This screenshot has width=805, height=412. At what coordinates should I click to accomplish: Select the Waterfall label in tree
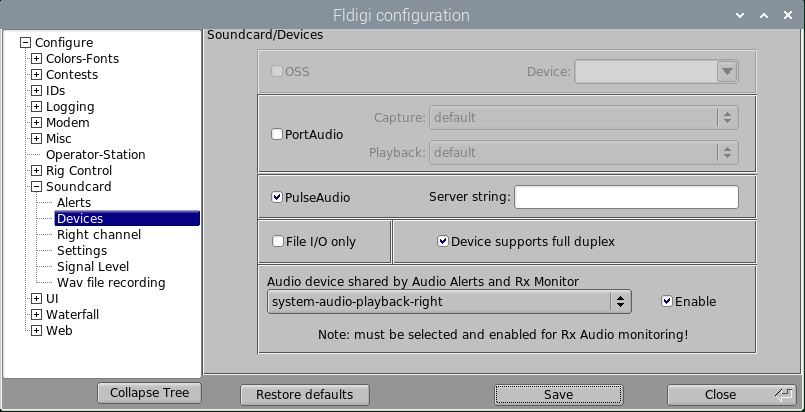[72, 315]
